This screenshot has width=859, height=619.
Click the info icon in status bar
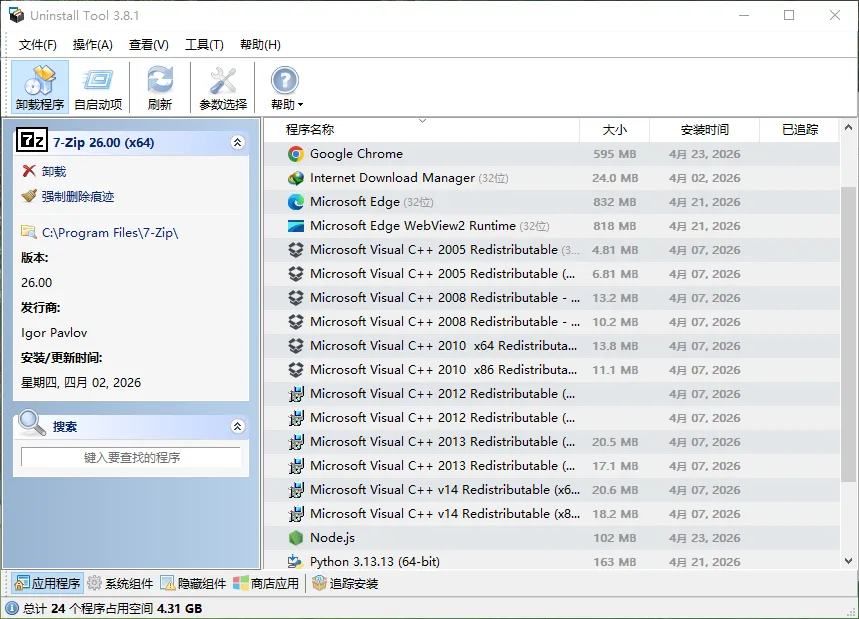pyautogui.click(x=12, y=608)
